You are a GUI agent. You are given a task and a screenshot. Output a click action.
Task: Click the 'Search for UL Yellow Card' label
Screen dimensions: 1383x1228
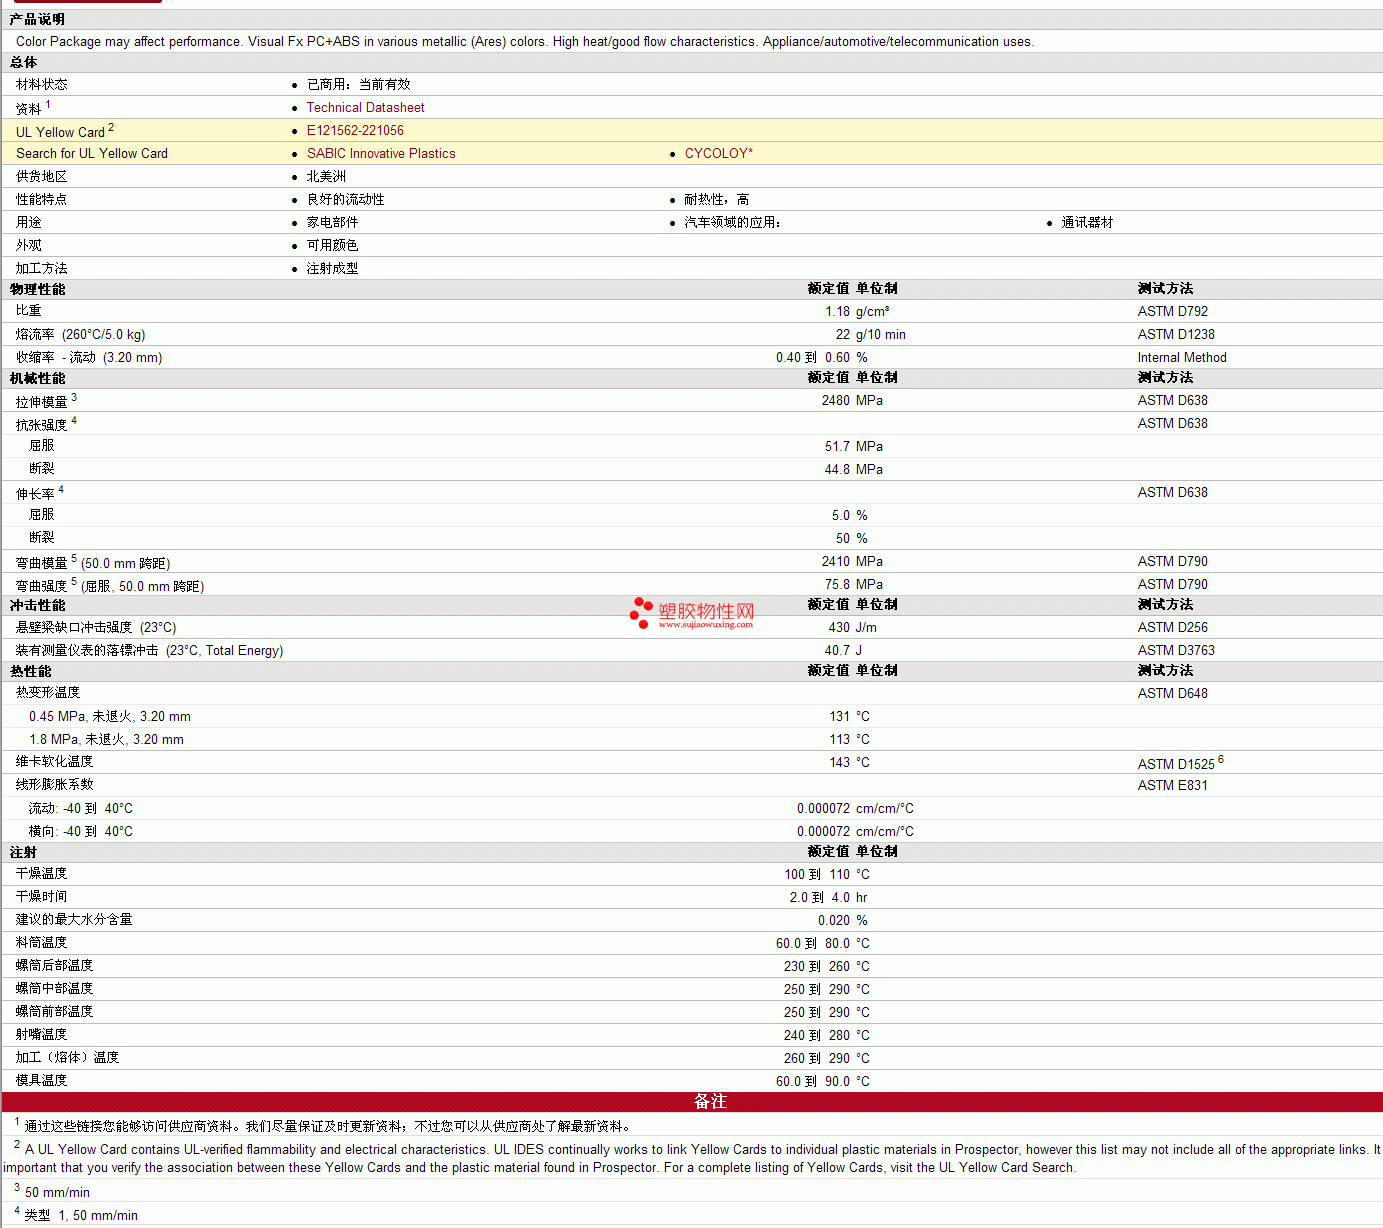coord(92,154)
